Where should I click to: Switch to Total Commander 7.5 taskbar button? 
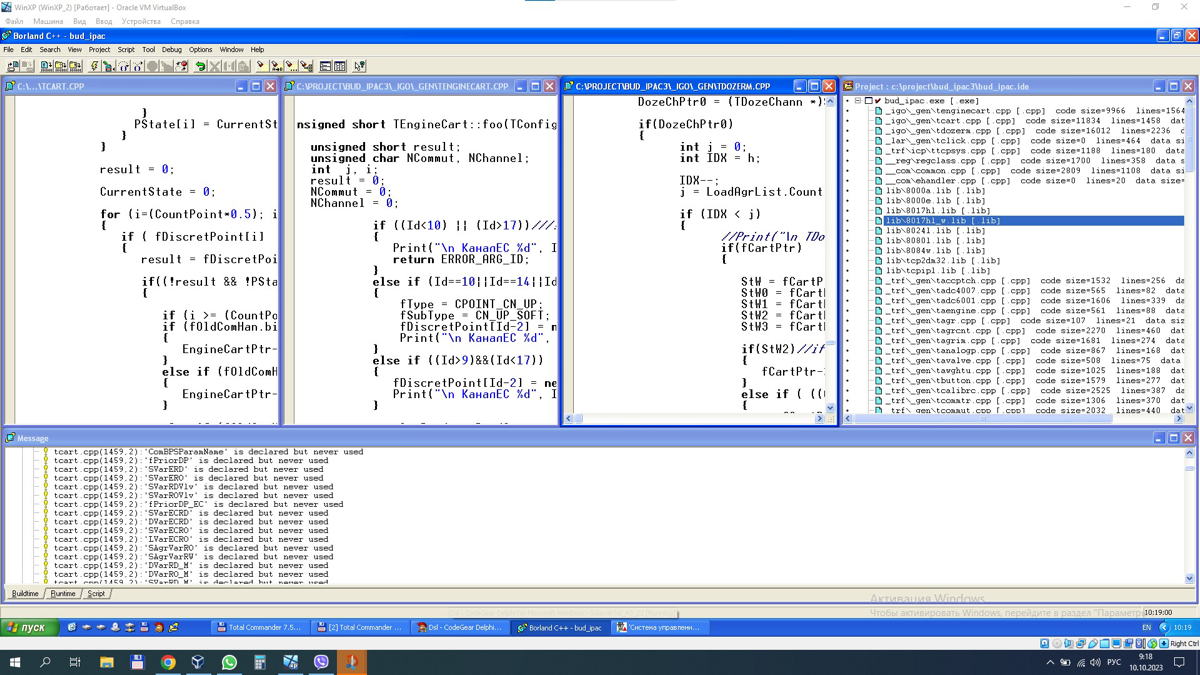point(258,627)
